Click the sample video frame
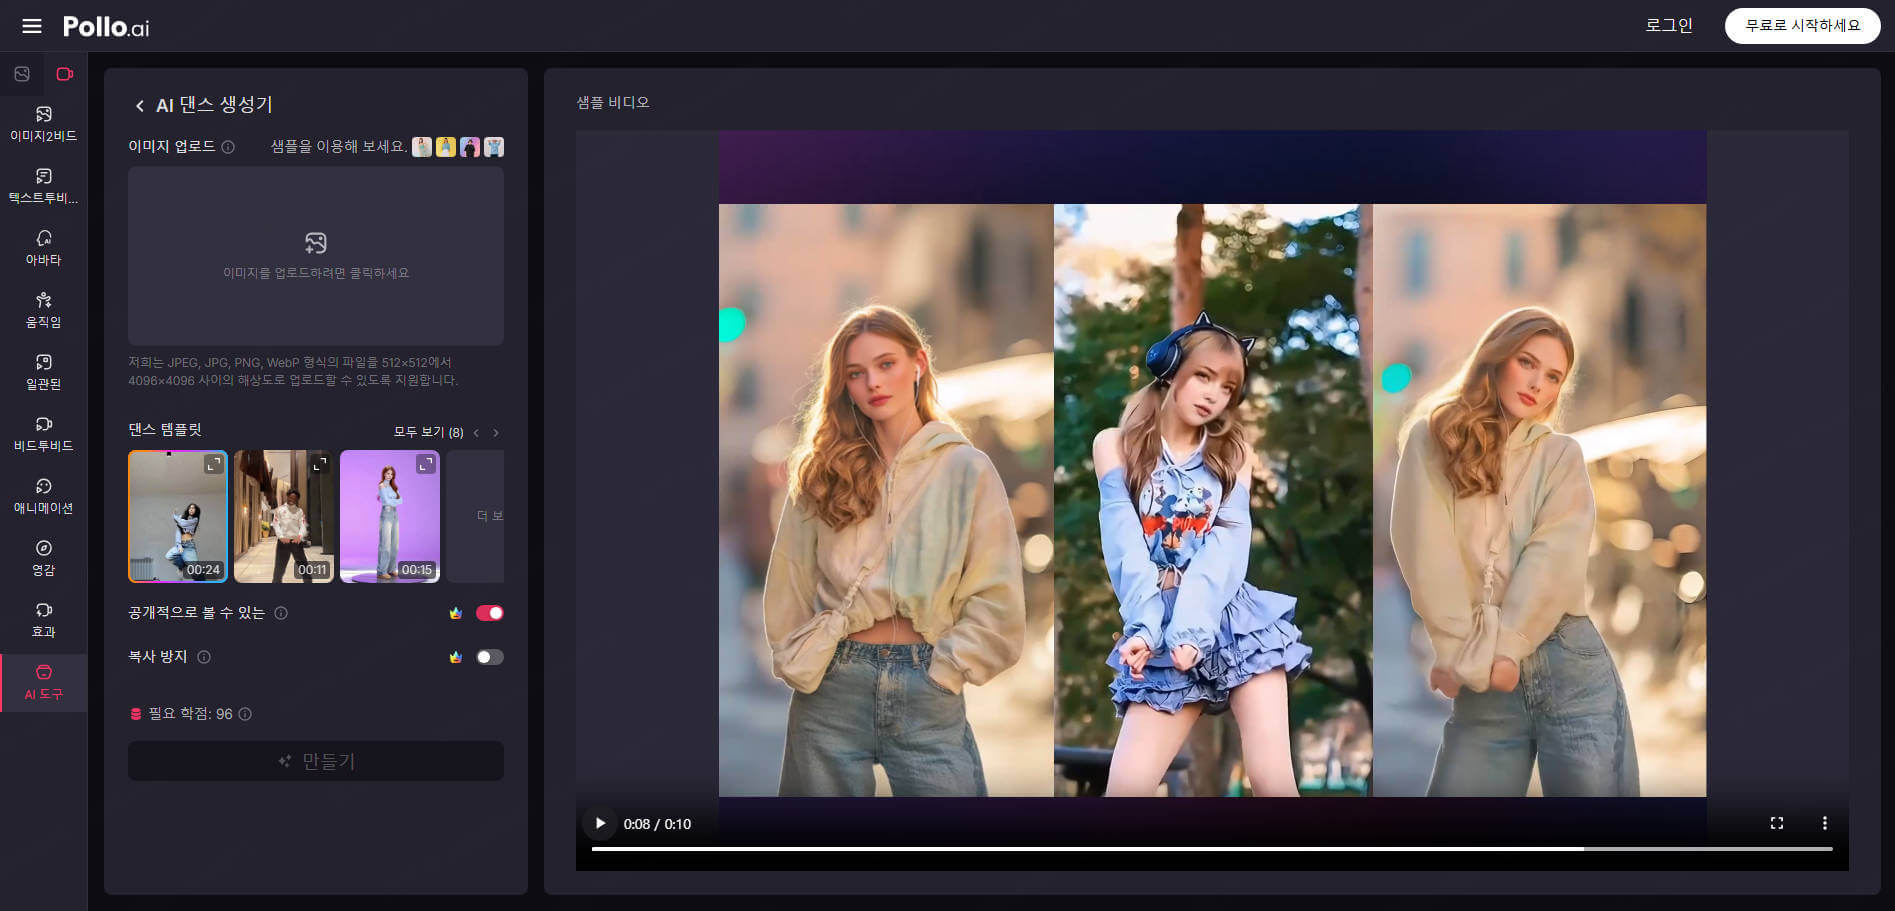Image resolution: width=1895 pixels, height=911 pixels. pyautogui.click(x=1212, y=500)
